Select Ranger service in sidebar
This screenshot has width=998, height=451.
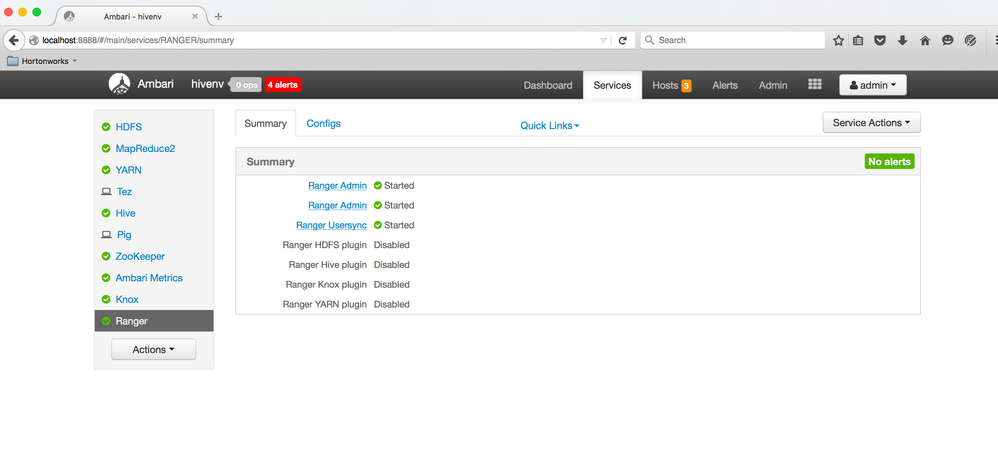[x=154, y=321]
